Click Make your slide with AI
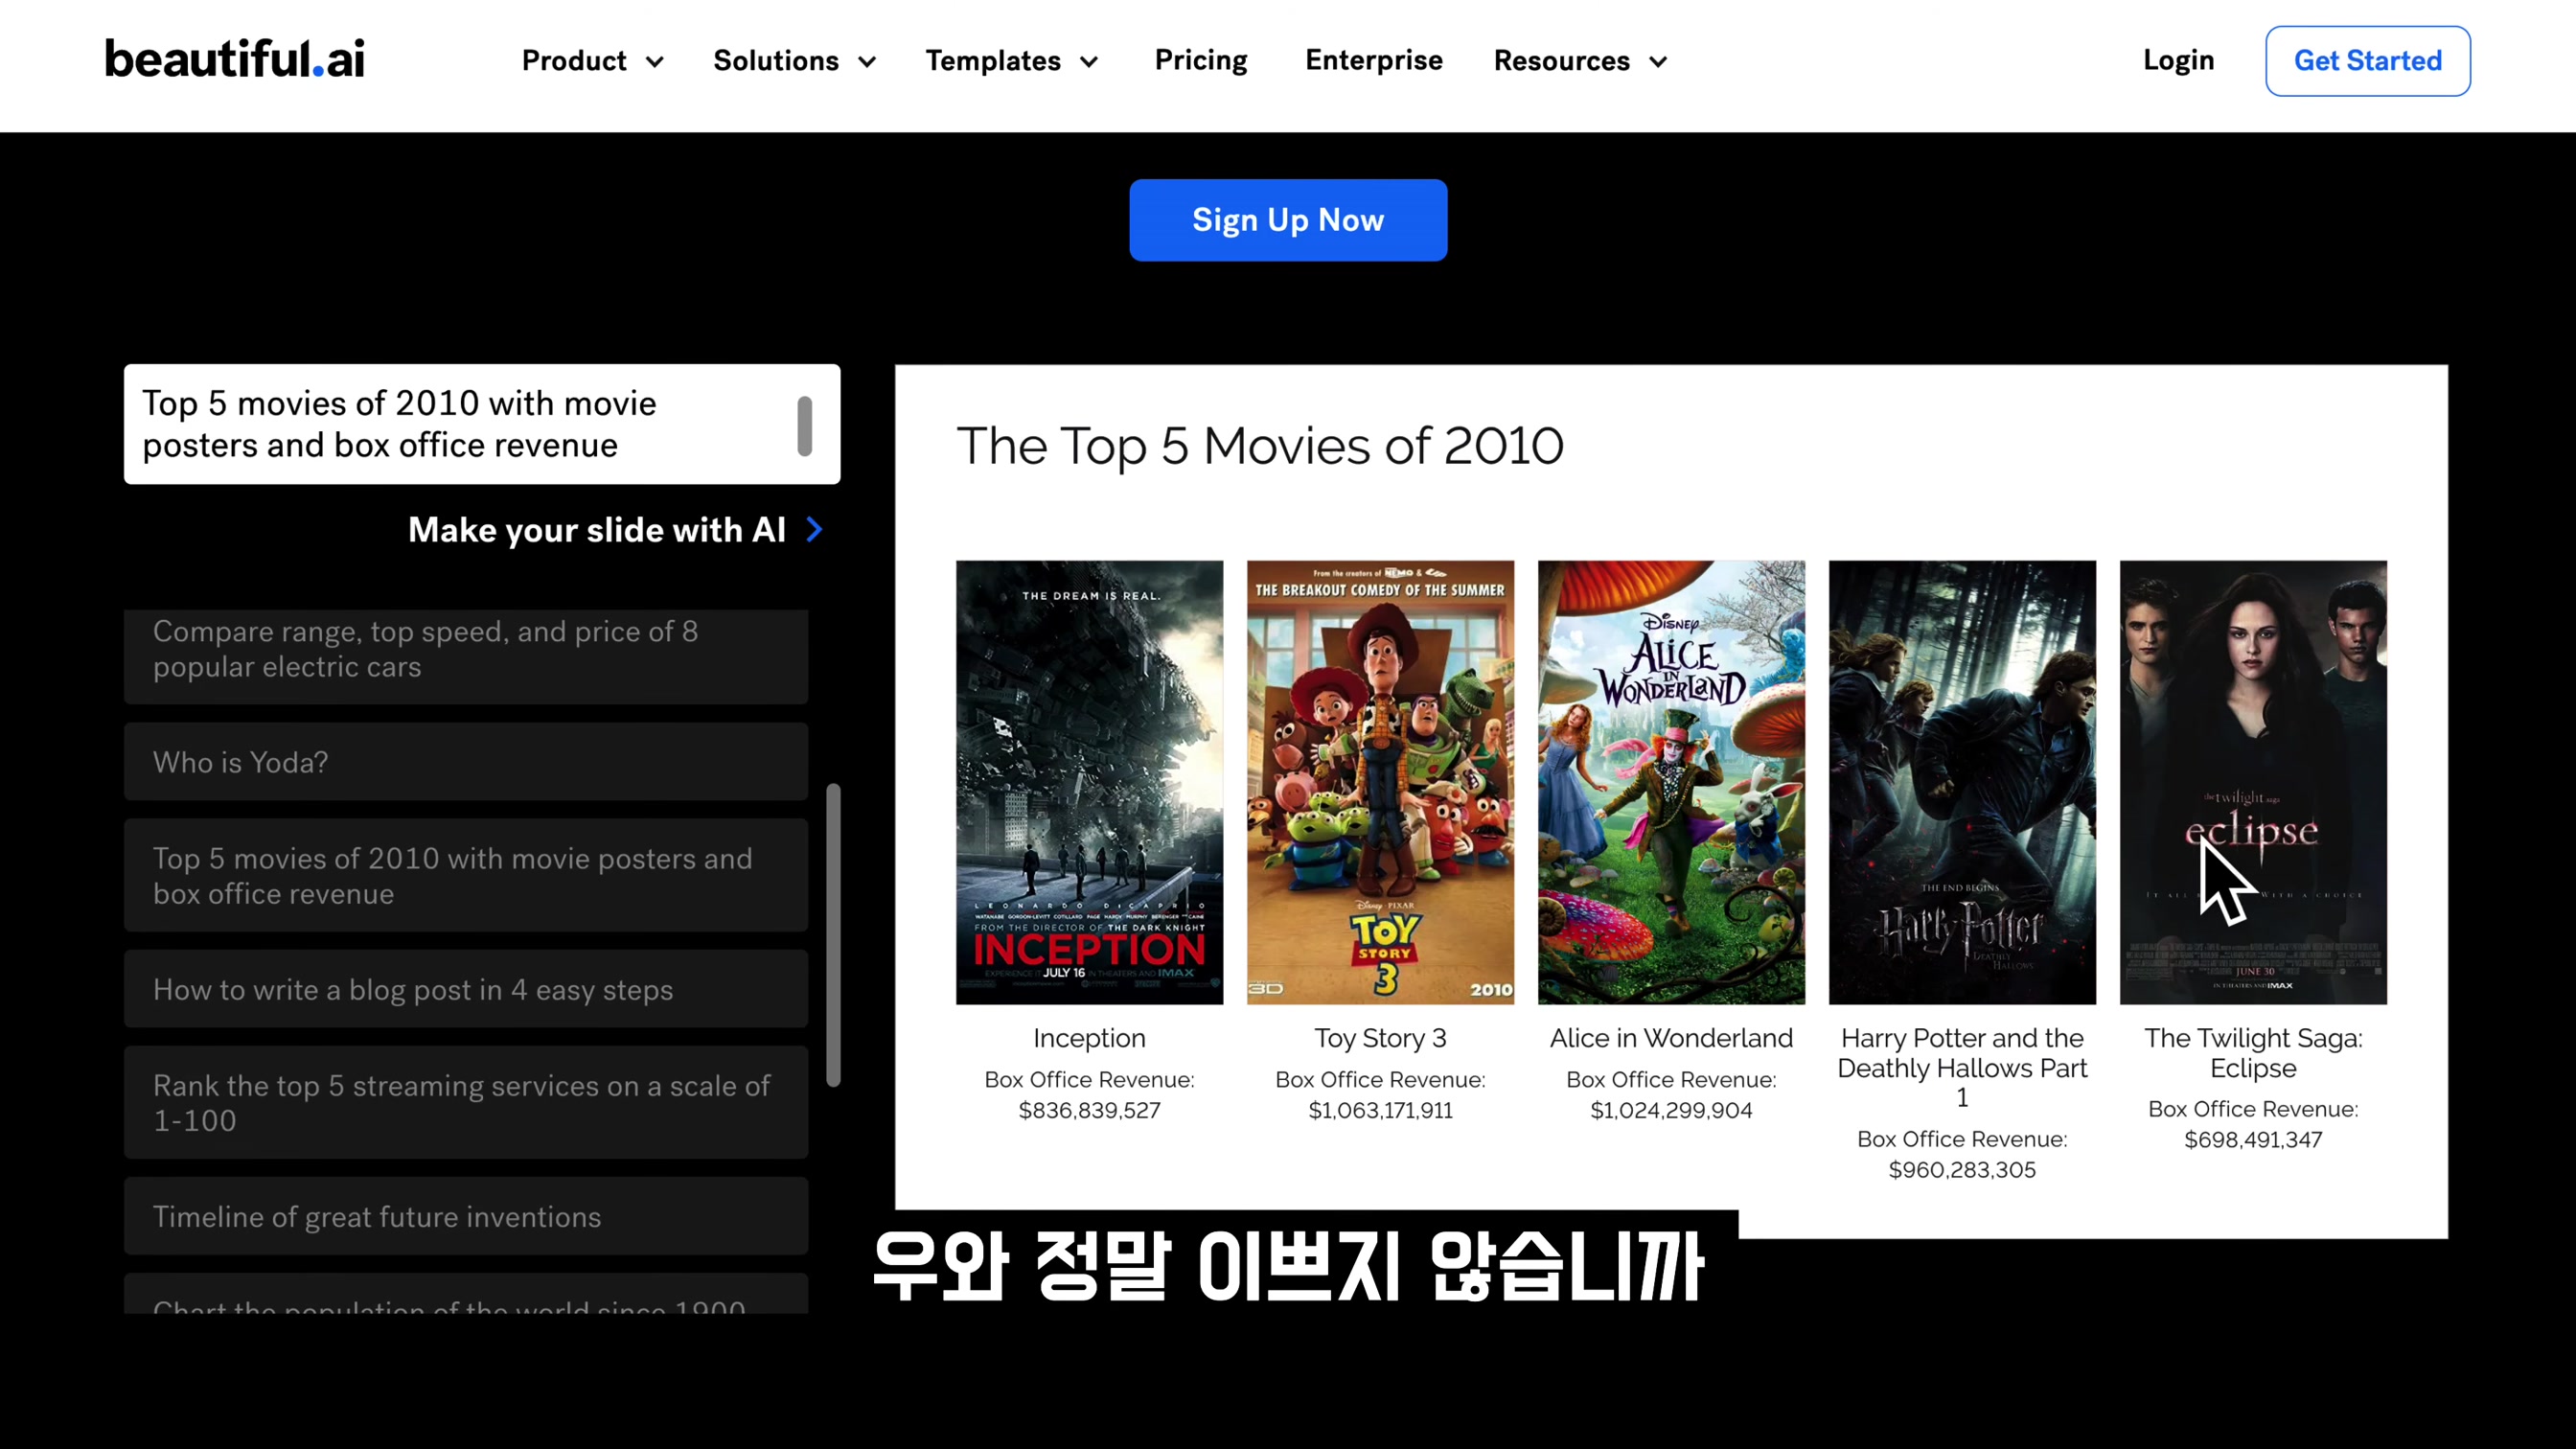The width and height of the screenshot is (2576, 1449). tap(597, 530)
